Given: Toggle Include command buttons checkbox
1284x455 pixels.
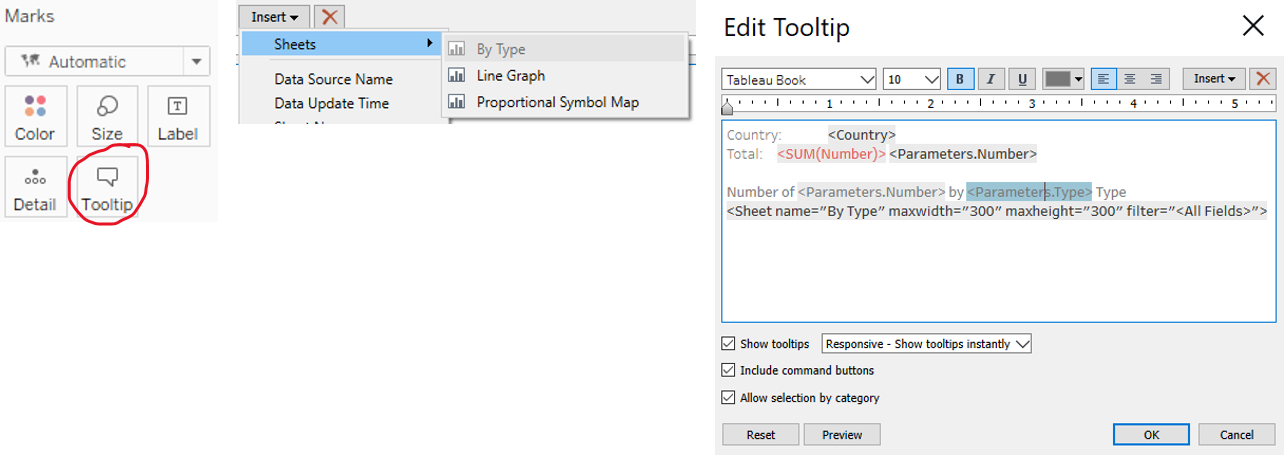Looking at the screenshot, I should [728, 371].
